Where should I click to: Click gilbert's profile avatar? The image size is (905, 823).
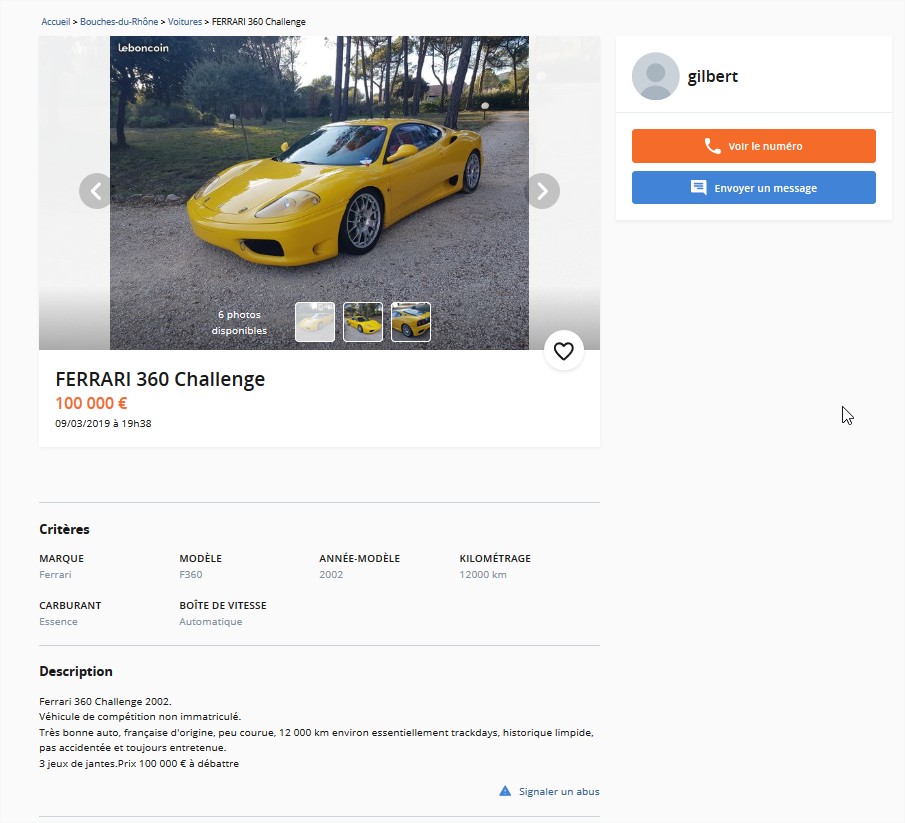pyautogui.click(x=655, y=76)
